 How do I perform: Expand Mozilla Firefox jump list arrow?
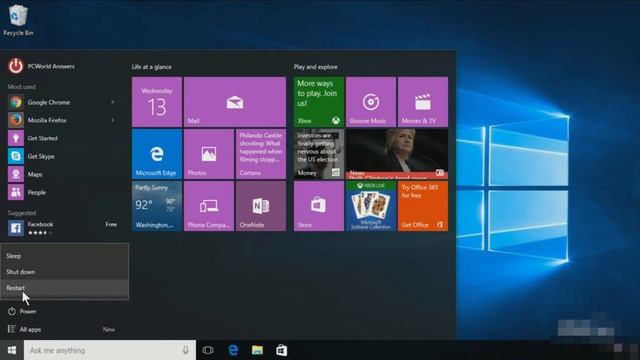(x=112, y=120)
